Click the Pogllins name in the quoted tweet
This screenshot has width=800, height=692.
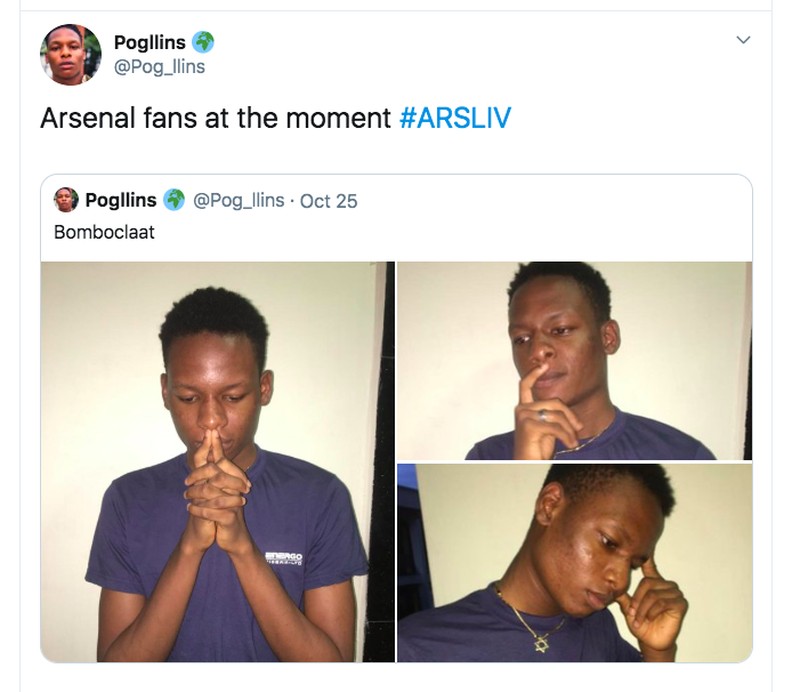[121, 200]
